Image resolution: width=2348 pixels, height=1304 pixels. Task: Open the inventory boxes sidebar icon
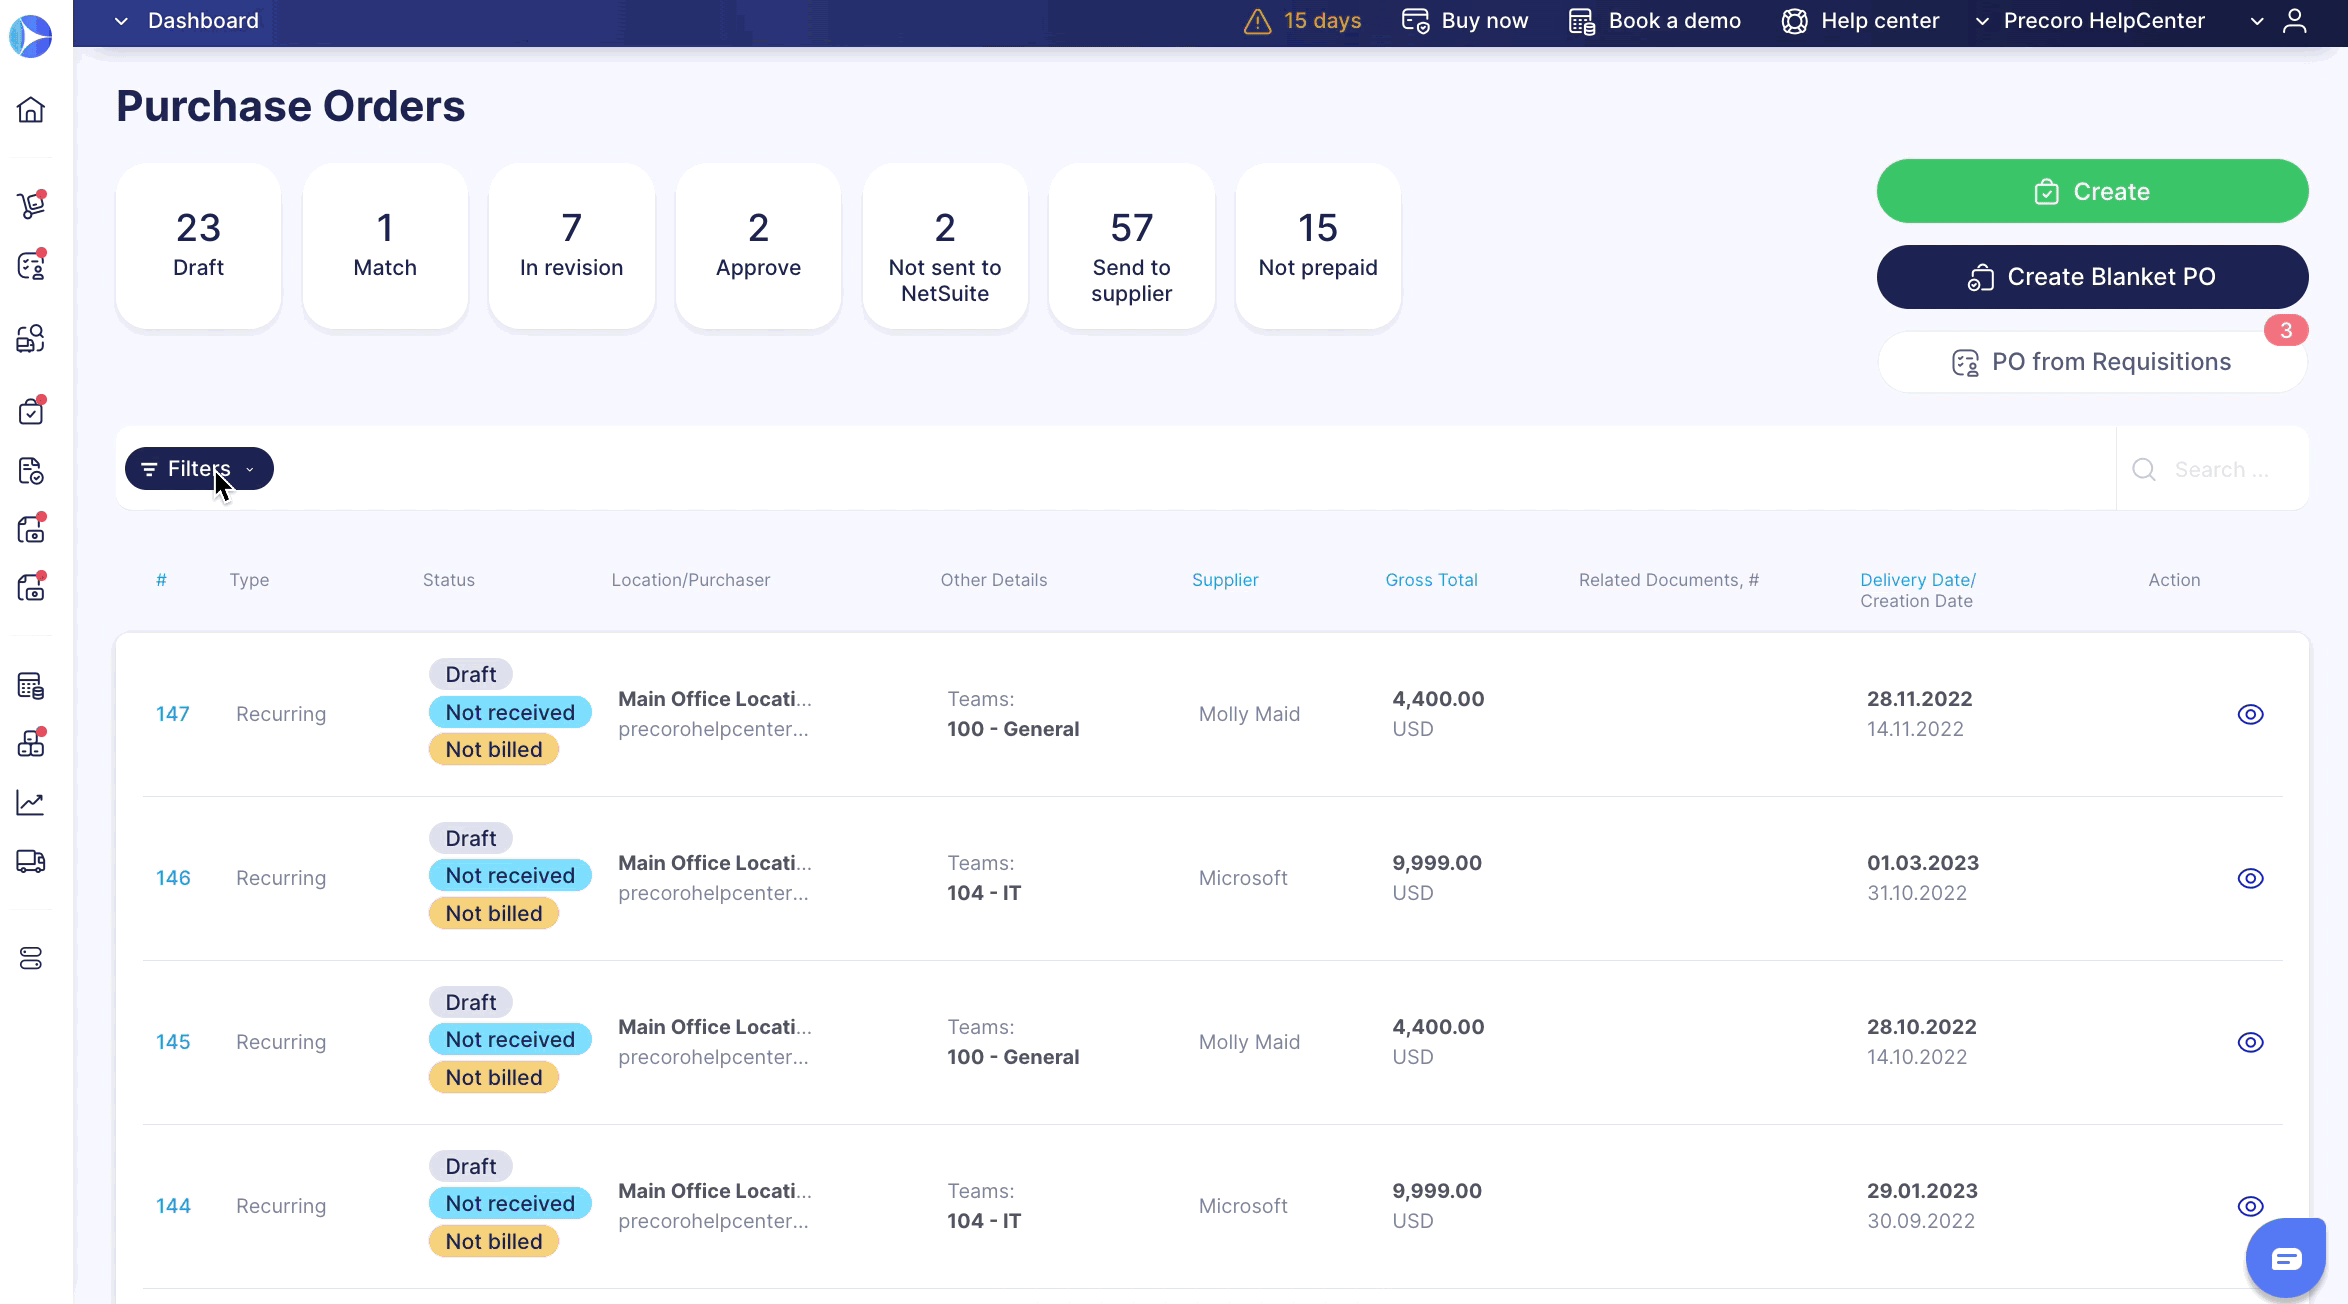31,743
